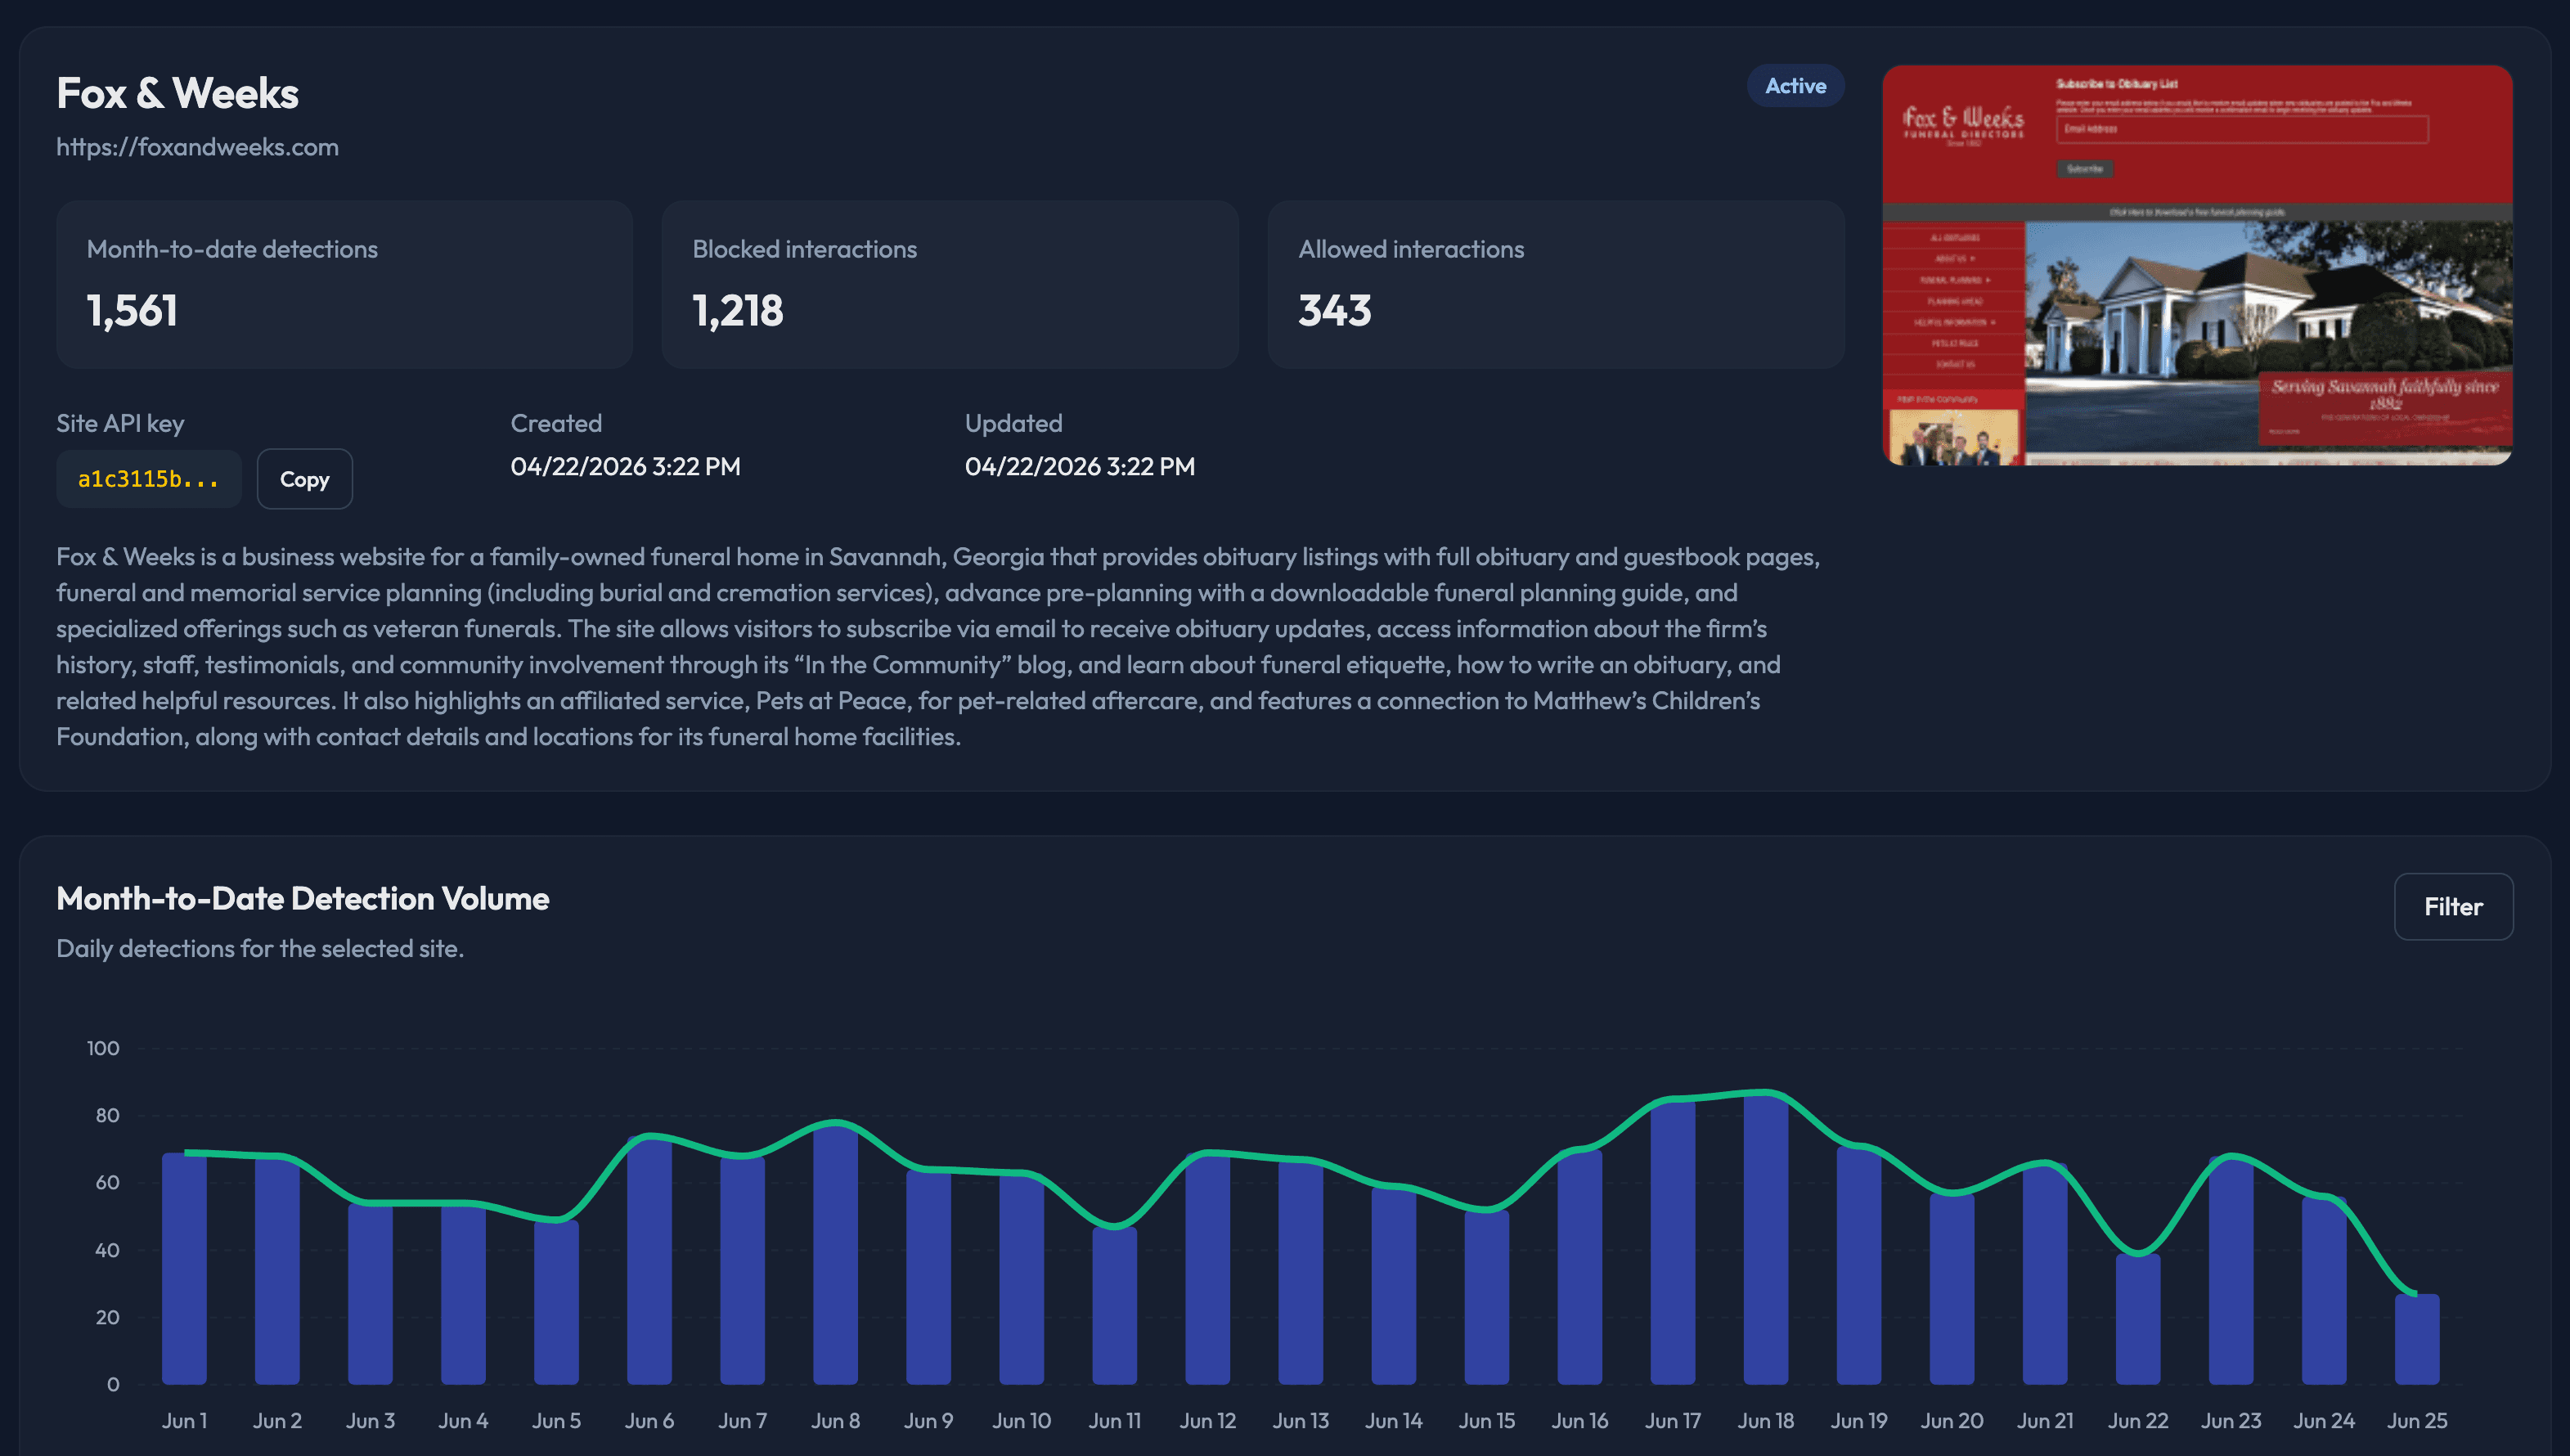The width and height of the screenshot is (2570, 1456).
Task: Click the 100 y-axis label
Action: coord(103,1048)
